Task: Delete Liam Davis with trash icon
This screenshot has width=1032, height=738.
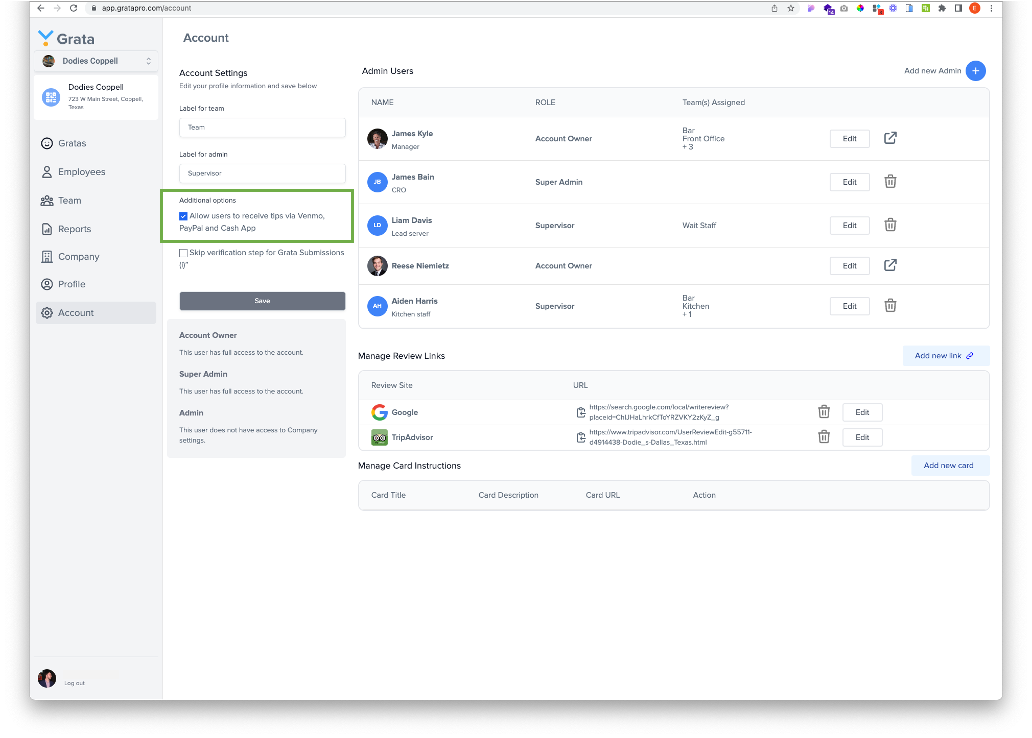Action: coord(890,225)
